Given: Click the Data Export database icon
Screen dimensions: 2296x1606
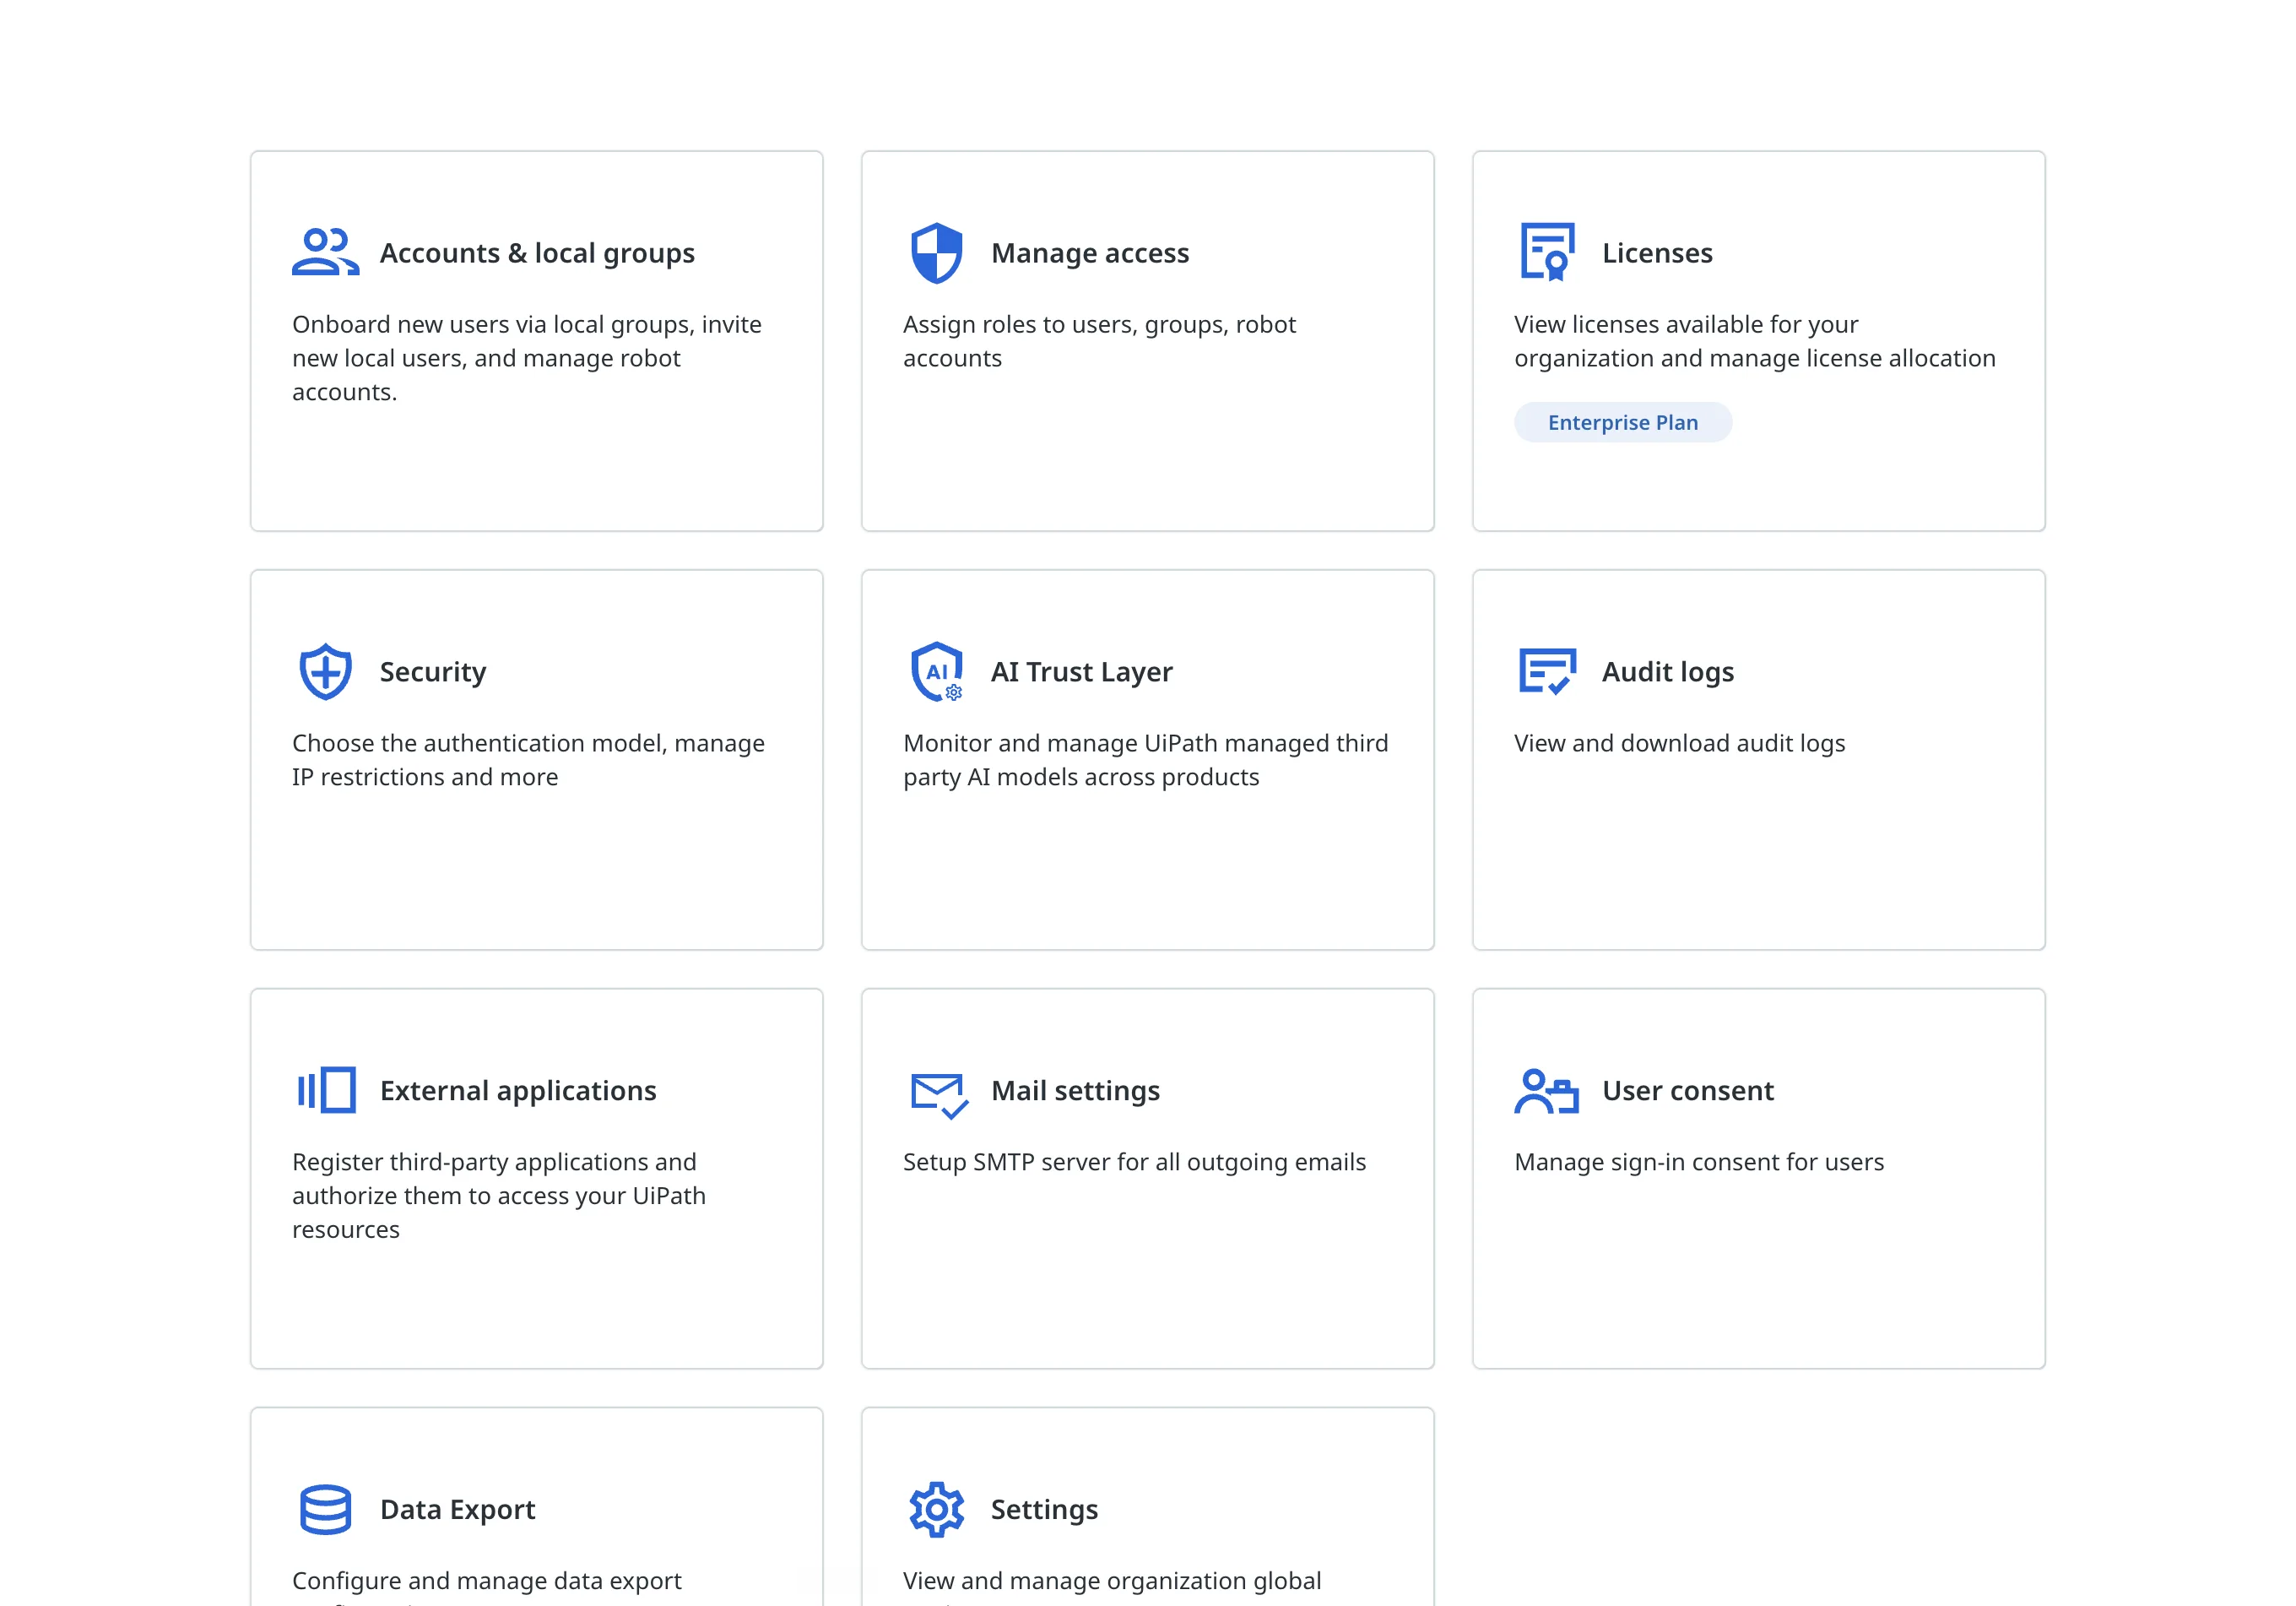Looking at the screenshot, I should [x=325, y=1509].
